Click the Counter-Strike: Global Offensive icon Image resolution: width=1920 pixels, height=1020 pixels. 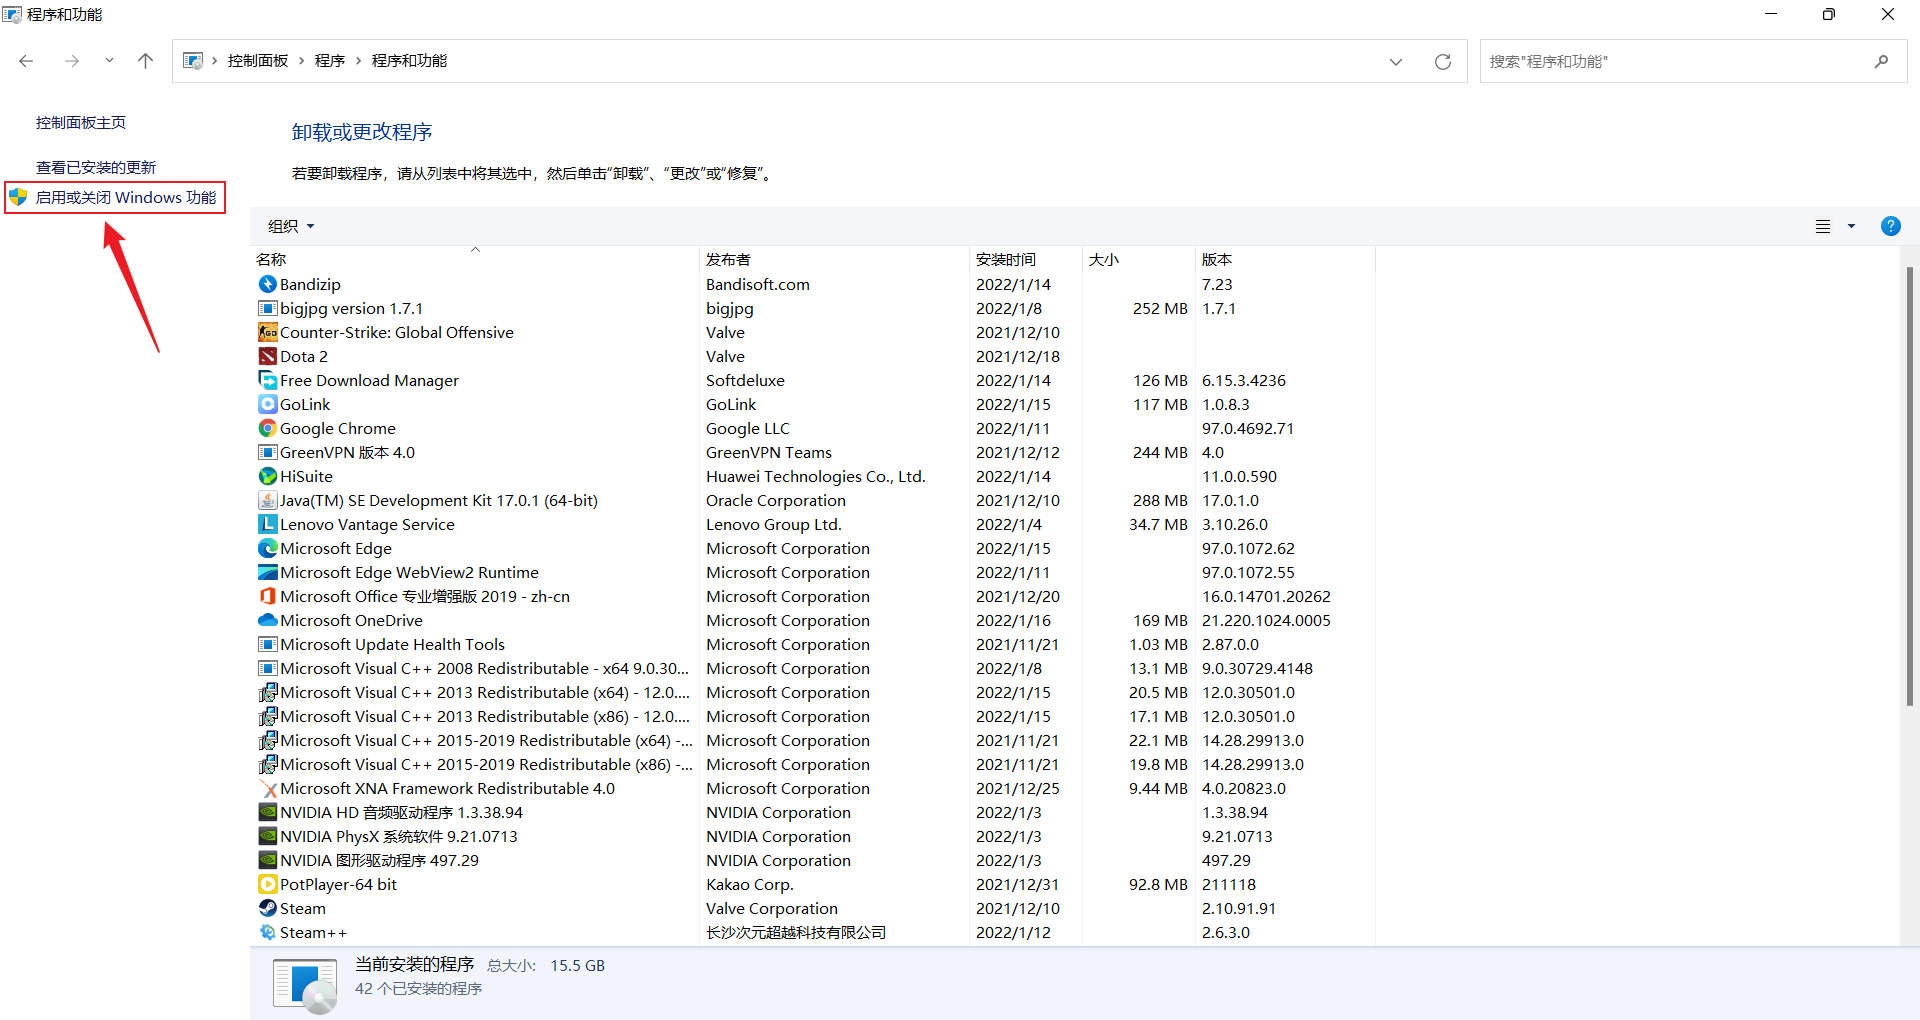[x=267, y=332]
